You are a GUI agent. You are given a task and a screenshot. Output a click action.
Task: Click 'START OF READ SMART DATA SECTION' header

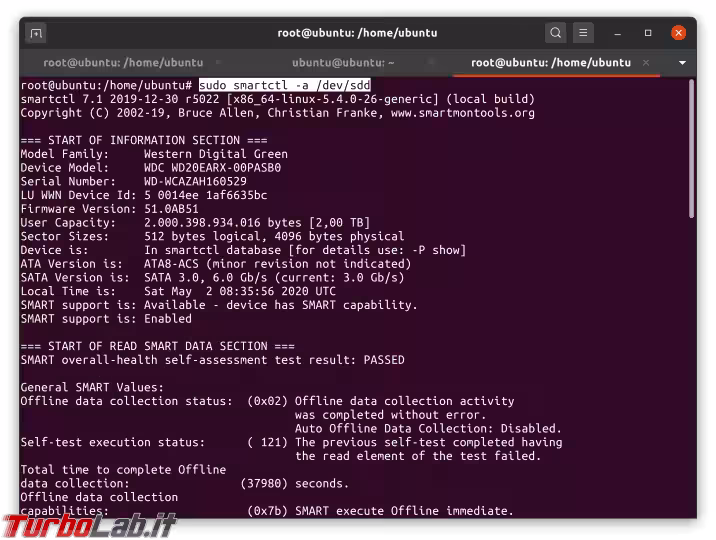tap(158, 346)
